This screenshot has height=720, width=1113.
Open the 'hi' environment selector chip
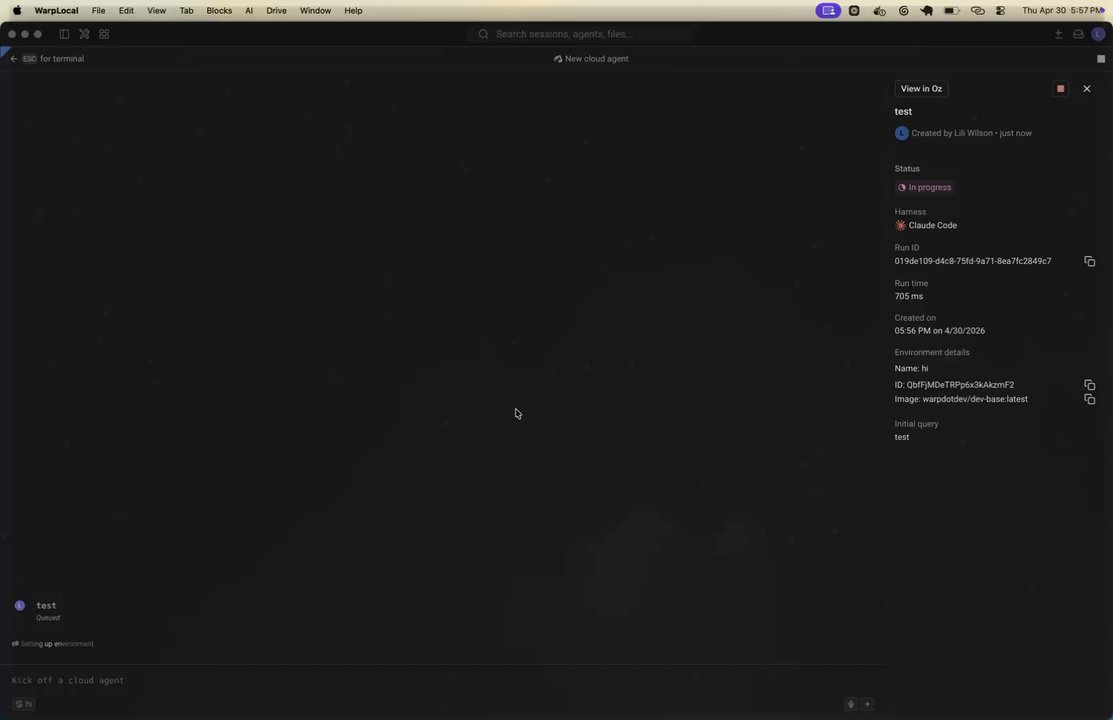pyautogui.click(x=23, y=704)
